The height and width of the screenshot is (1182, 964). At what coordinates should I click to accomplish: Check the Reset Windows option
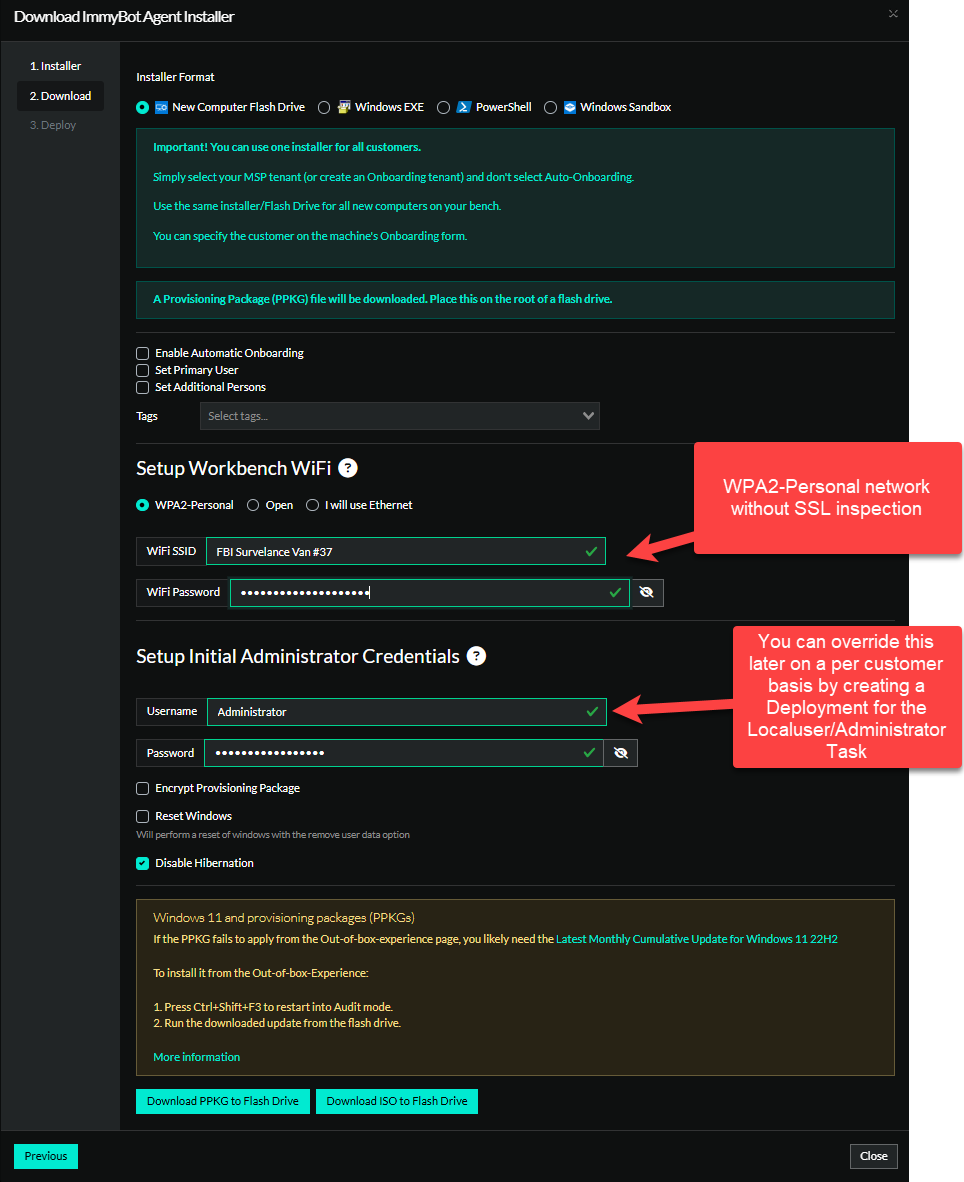tap(143, 816)
